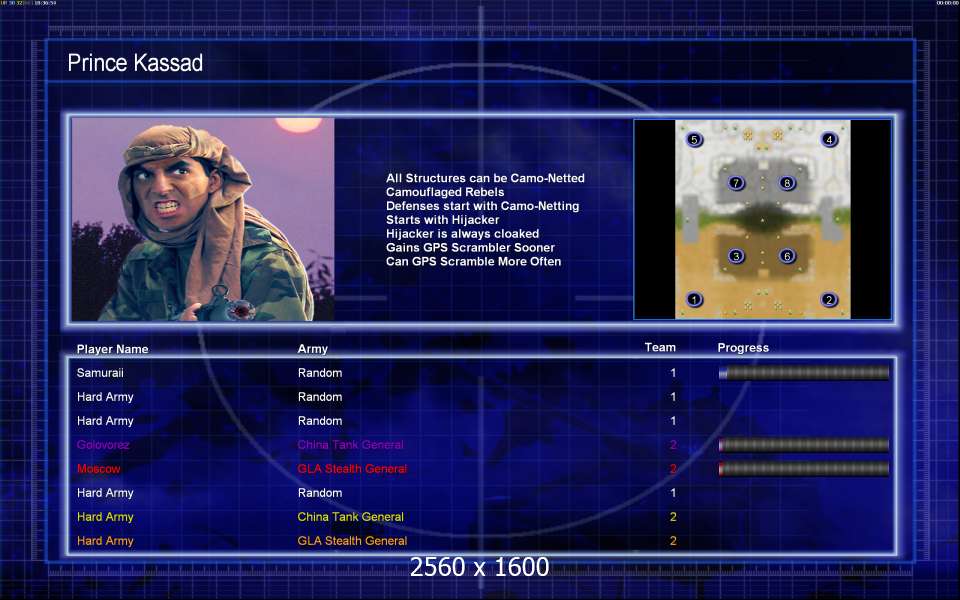Click Golovorez's purple loading progress bar

pyautogui.click(x=804, y=444)
